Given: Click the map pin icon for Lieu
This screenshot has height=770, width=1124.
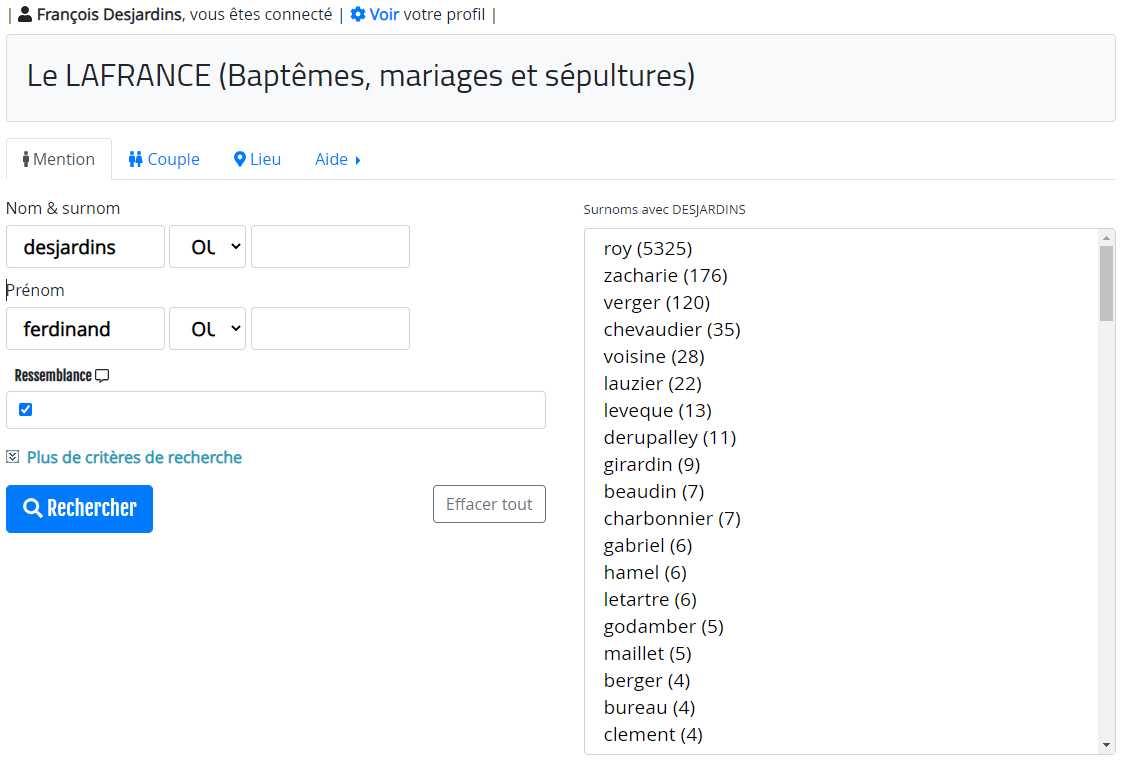Looking at the screenshot, I should click(x=240, y=159).
